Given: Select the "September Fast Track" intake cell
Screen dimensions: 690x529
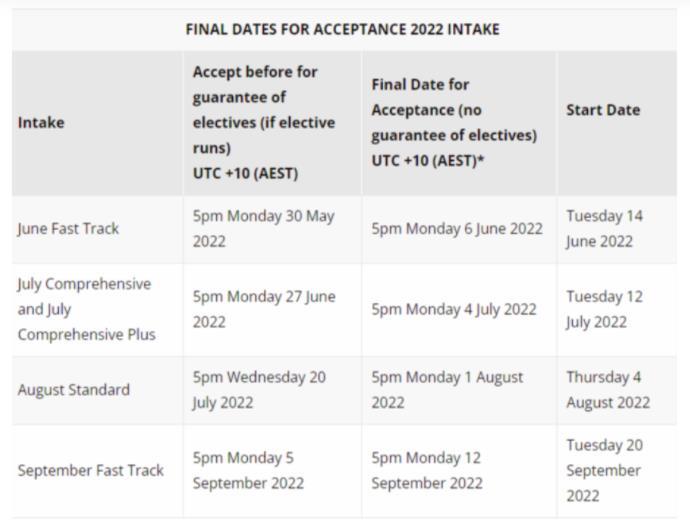Looking at the screenshot, I should point(90,470).
